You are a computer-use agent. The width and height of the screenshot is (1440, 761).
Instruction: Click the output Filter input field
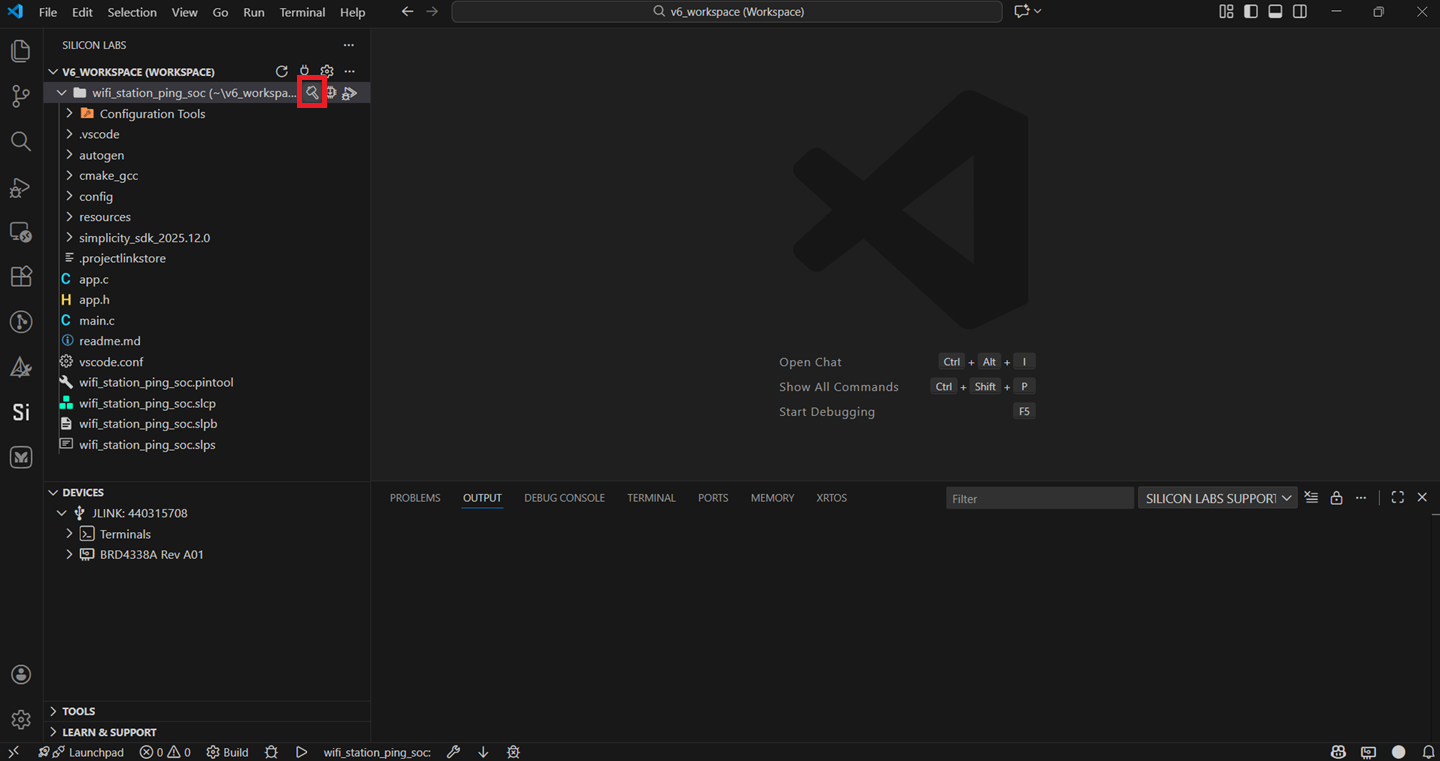coord(1039,498)
